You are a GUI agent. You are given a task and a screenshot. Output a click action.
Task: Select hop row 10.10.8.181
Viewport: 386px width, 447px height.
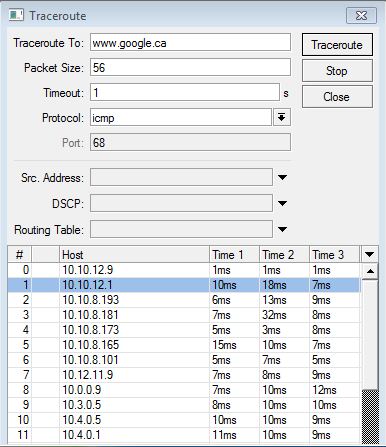[184, 315]
